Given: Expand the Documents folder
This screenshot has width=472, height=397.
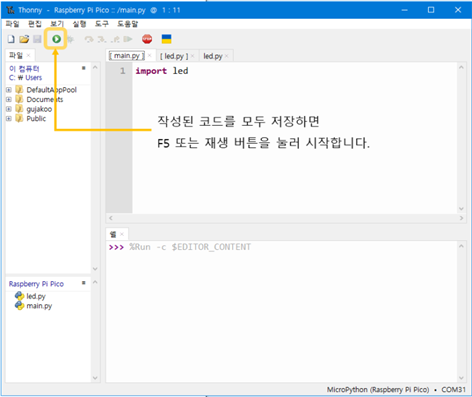Looking at the screenshot, I should click(9, 99).
